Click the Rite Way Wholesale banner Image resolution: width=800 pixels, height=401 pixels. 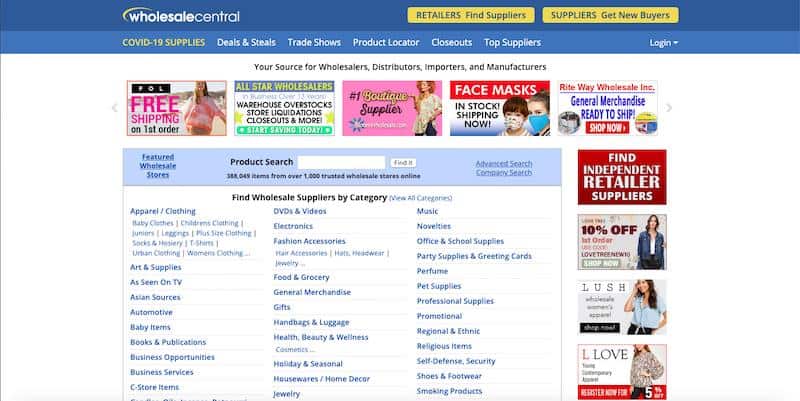(x=608, y=108)
